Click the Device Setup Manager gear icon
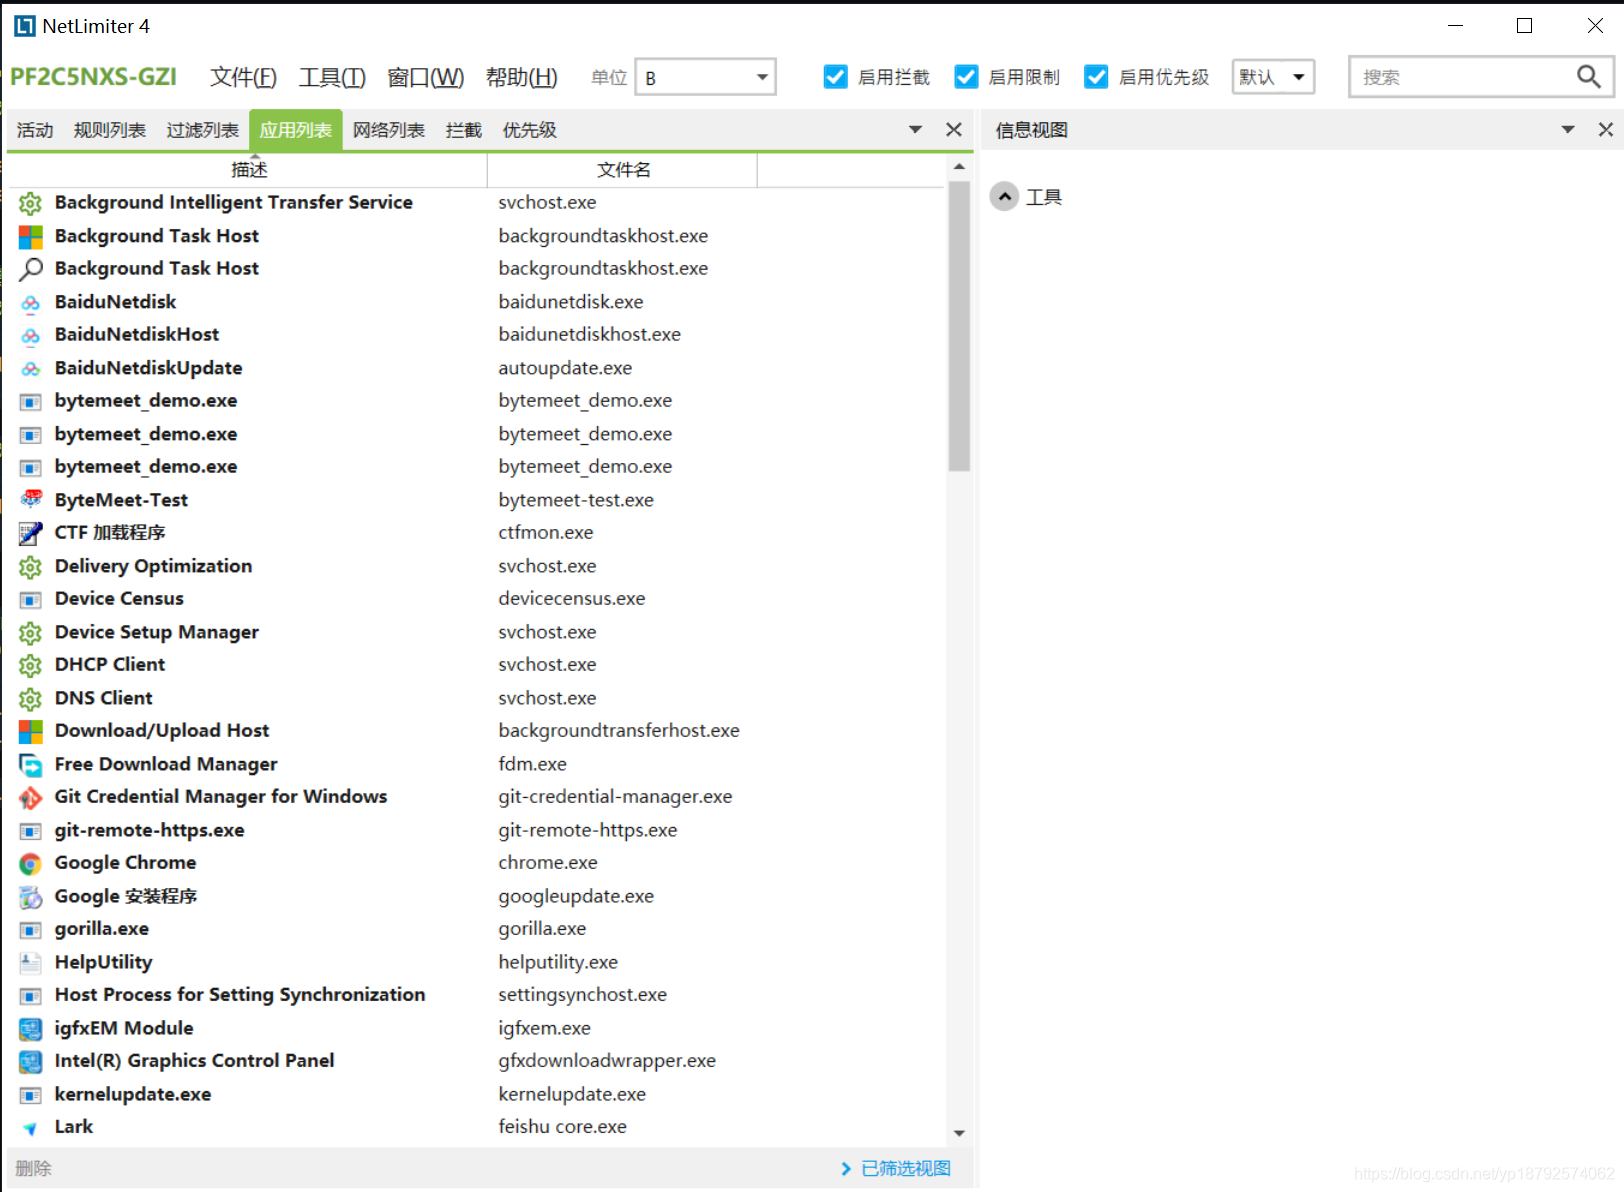This screenshot has height=1192, width=1624. click(31, 633)
